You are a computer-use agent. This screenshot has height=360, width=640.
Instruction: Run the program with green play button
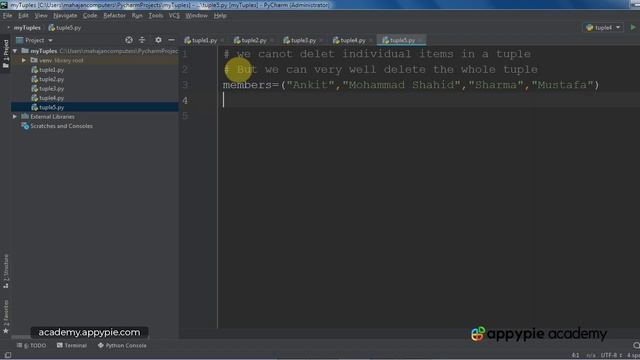coord(633,27)
